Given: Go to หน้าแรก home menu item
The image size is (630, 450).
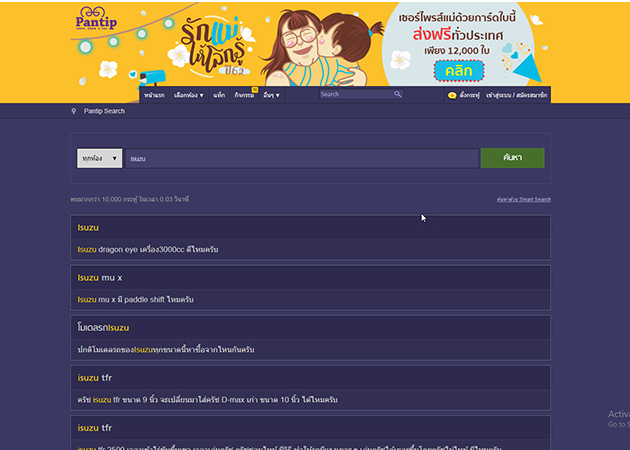Looking at the screenshot, I should [x=154, y=95].
